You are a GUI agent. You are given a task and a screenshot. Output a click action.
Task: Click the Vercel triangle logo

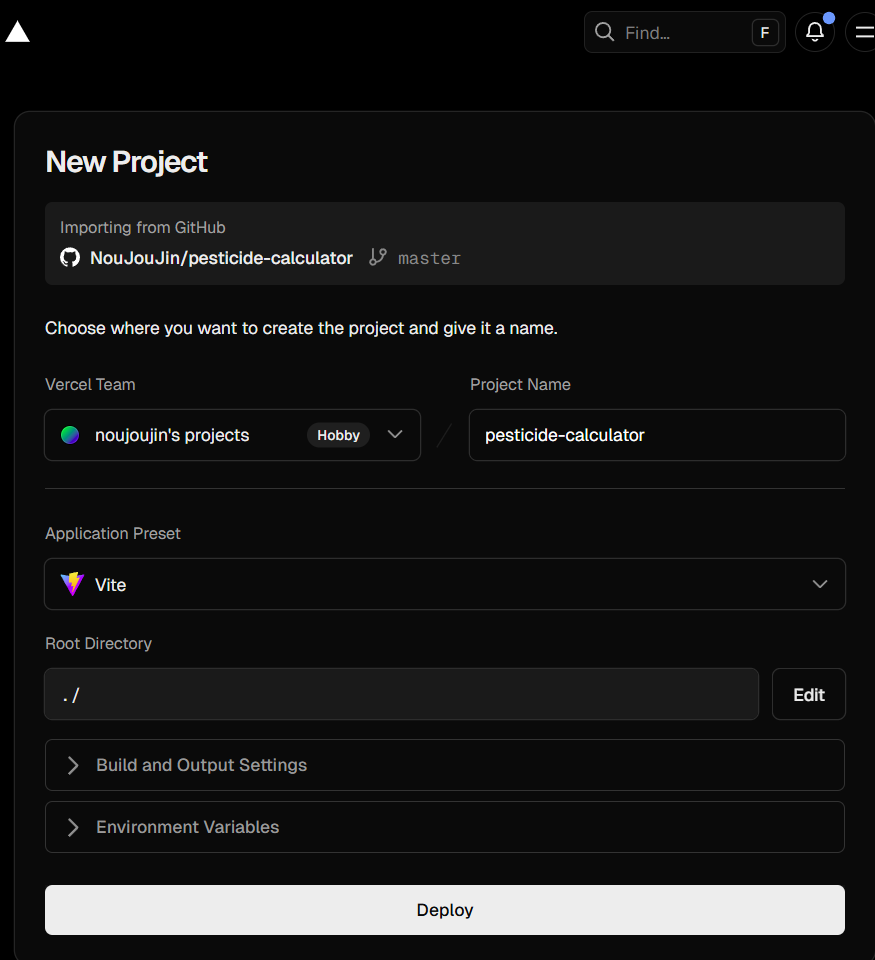pos(18,32)
